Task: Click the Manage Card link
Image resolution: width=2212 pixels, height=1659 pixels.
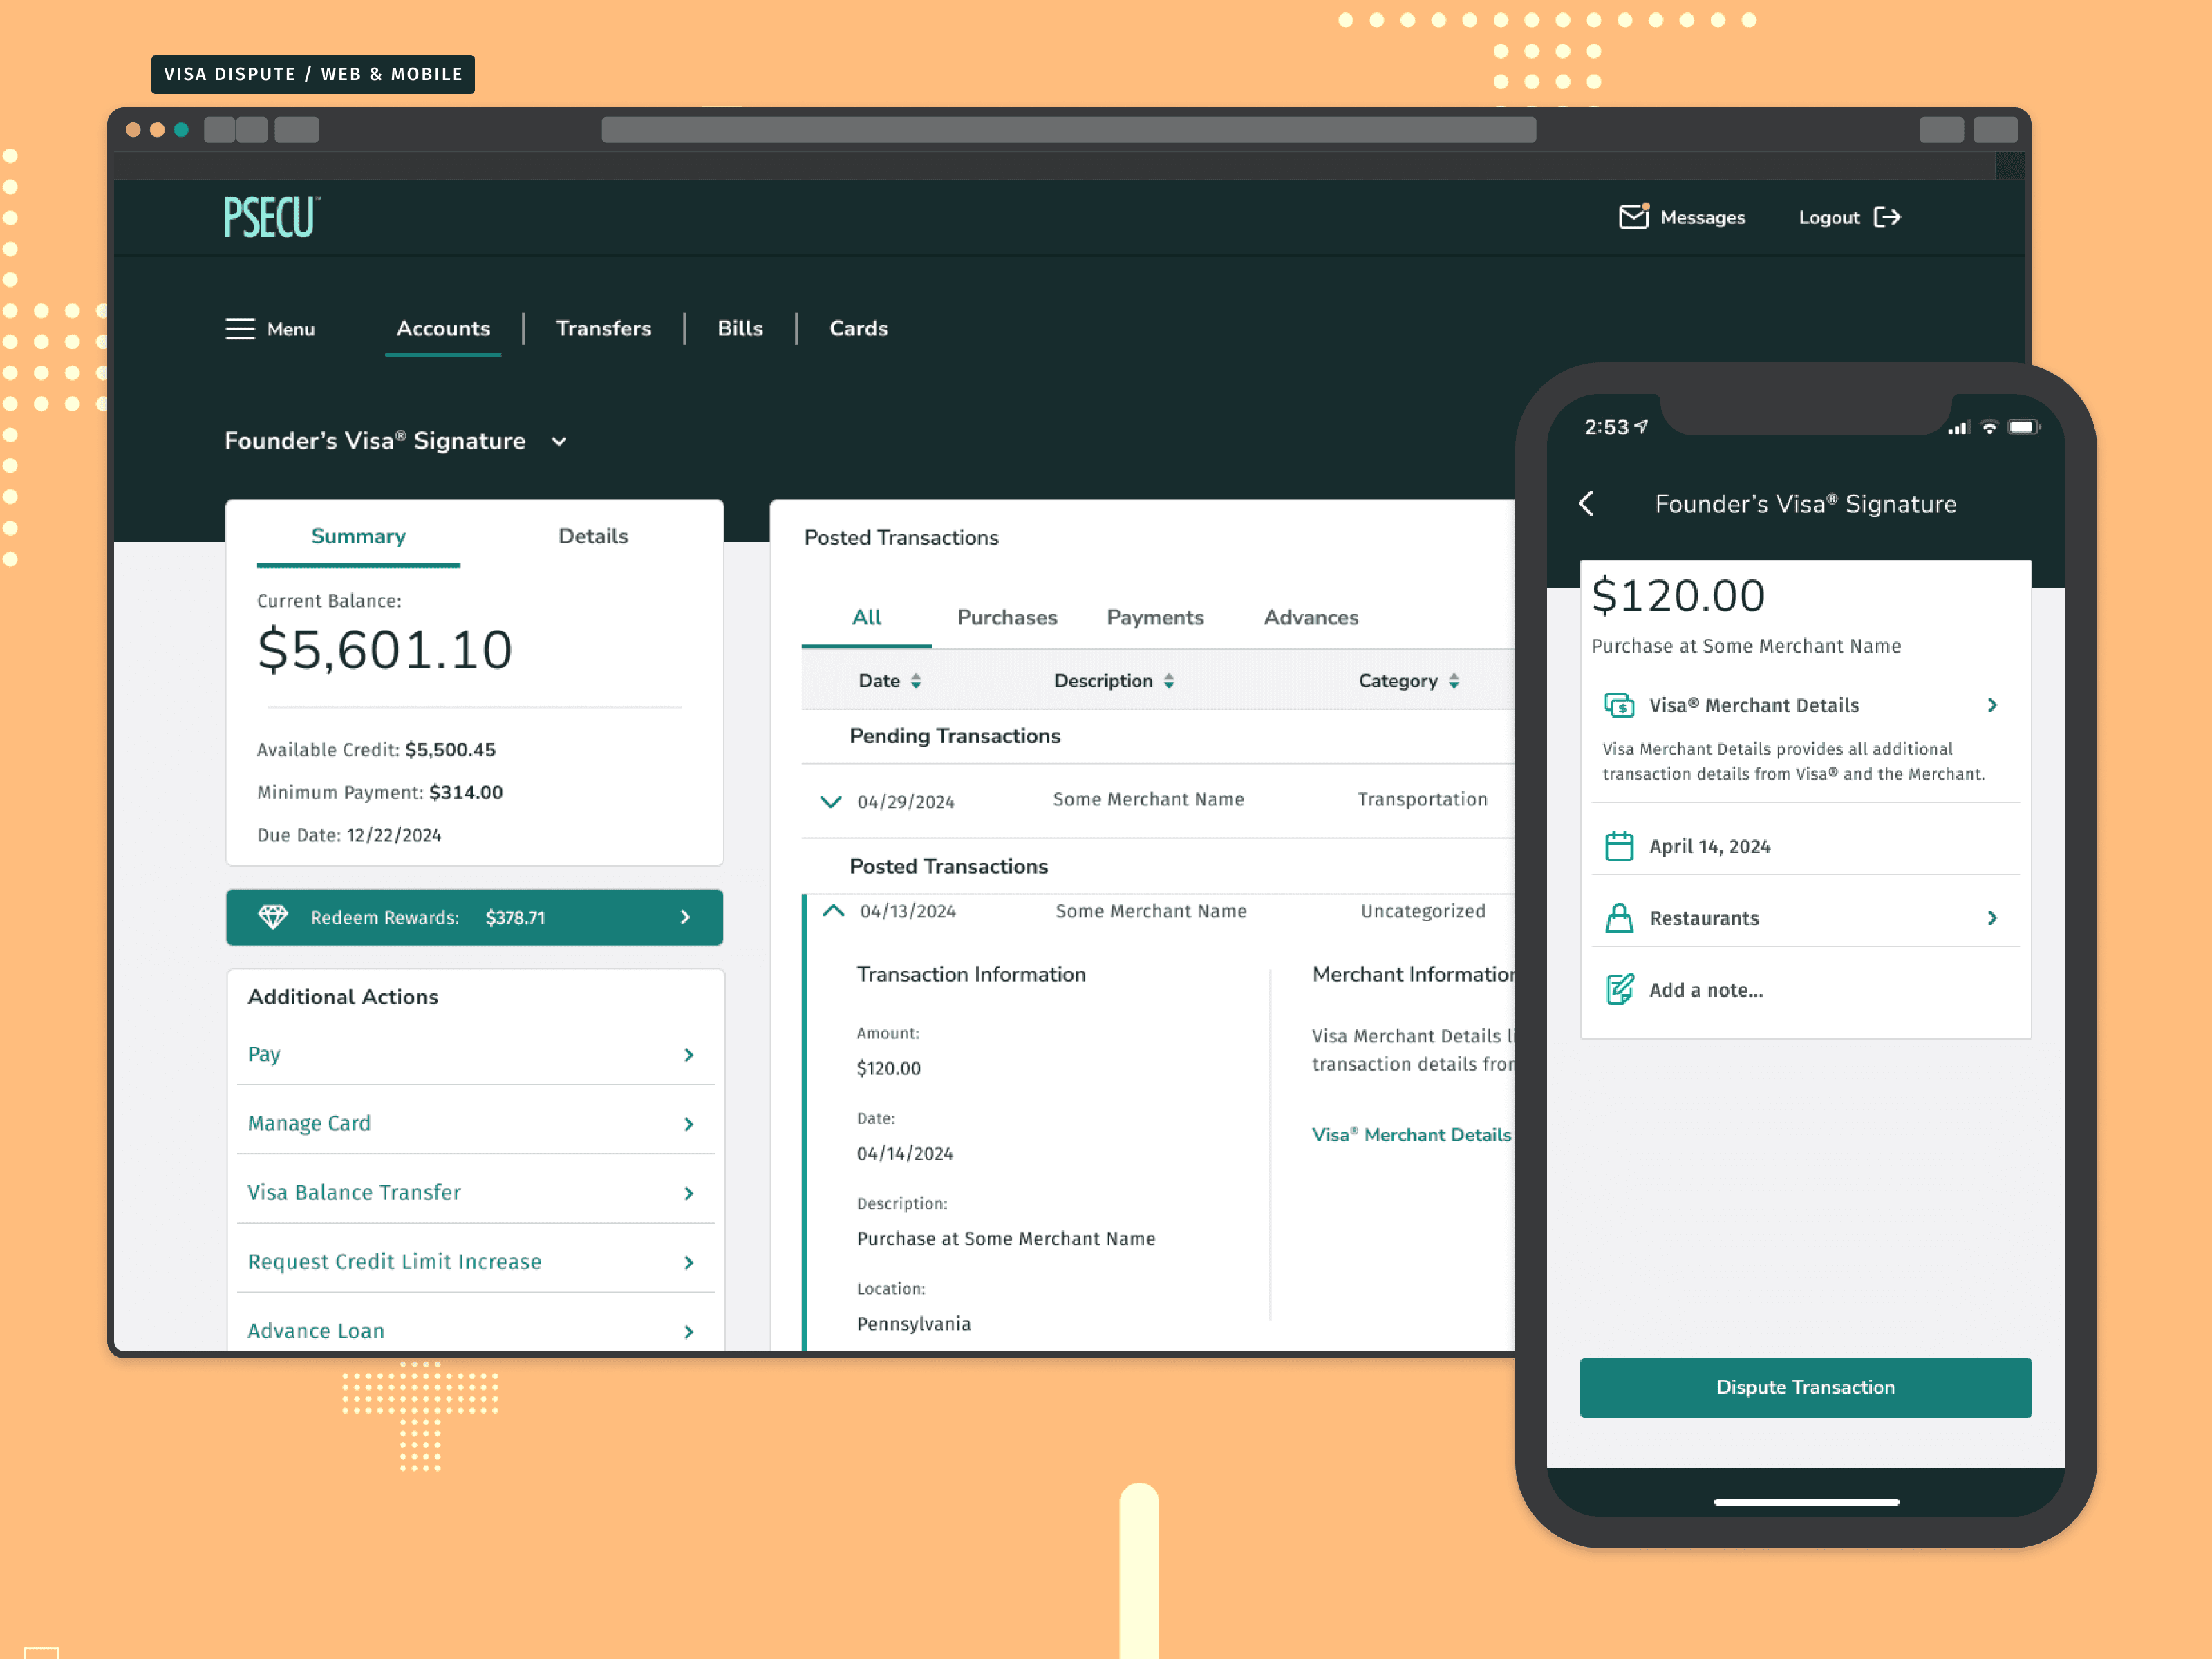Action: tap(309, 1123)
